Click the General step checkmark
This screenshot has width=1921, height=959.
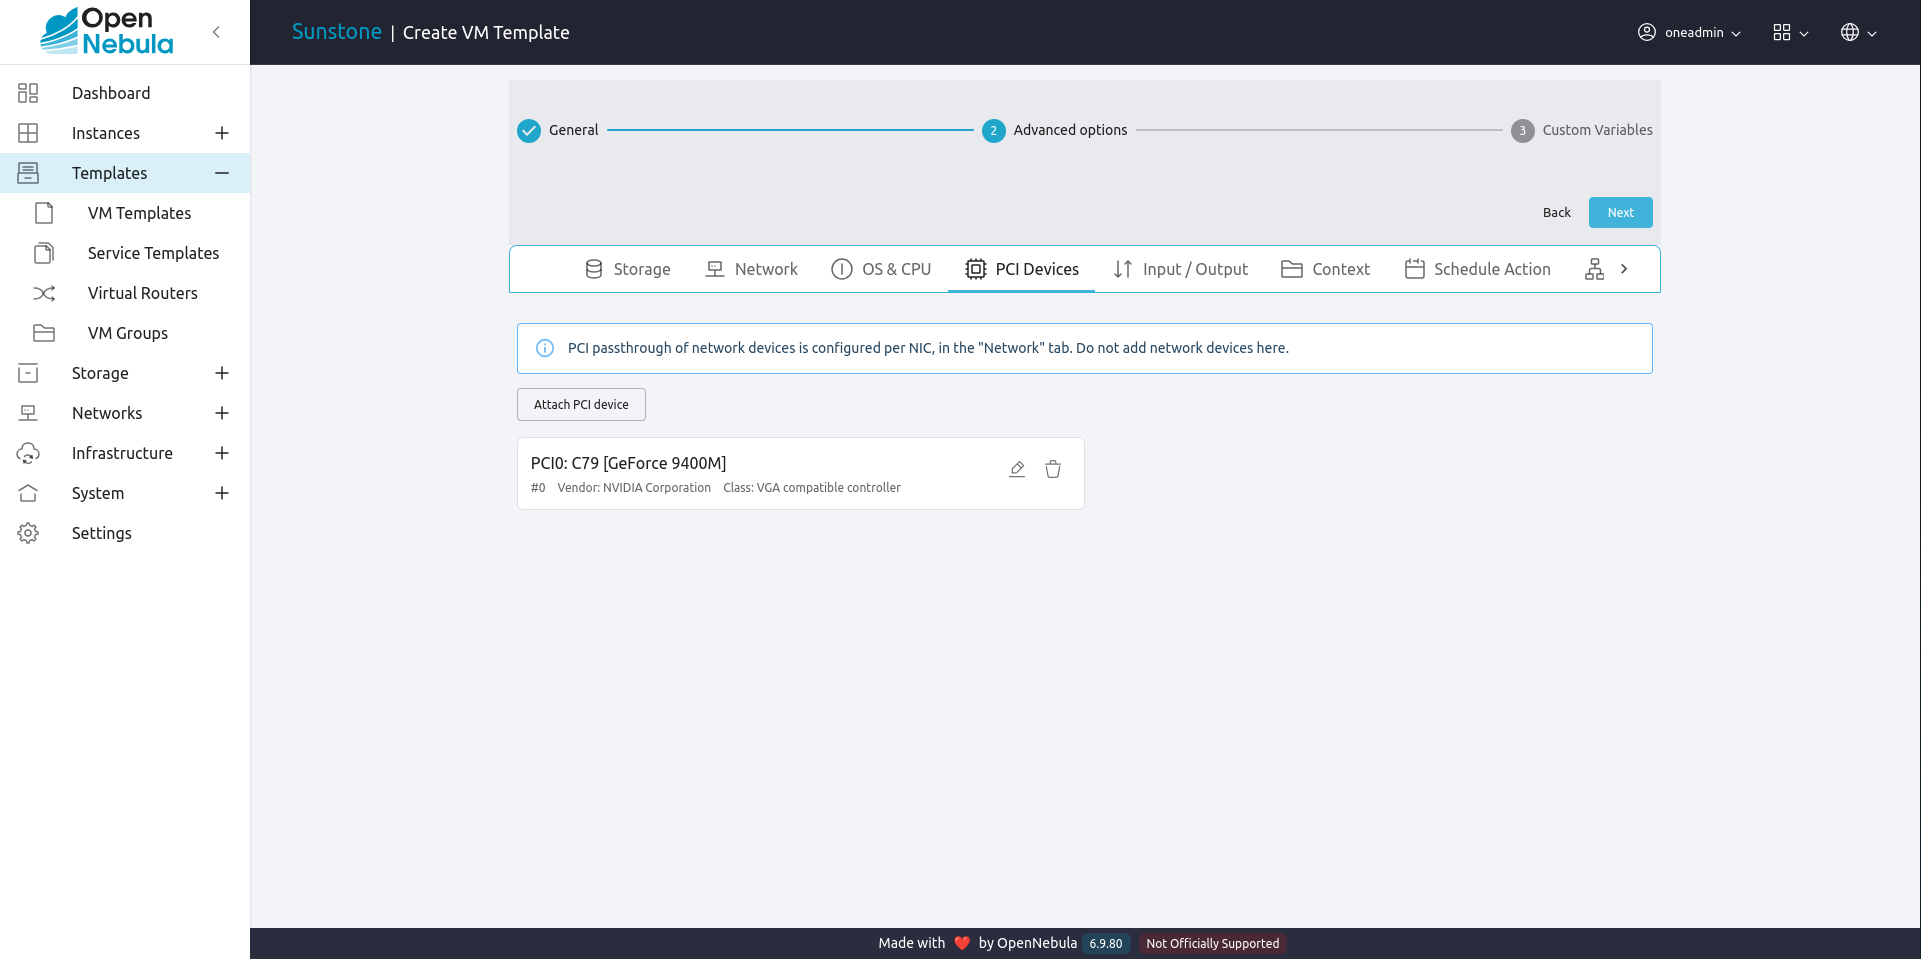(529, 131)
